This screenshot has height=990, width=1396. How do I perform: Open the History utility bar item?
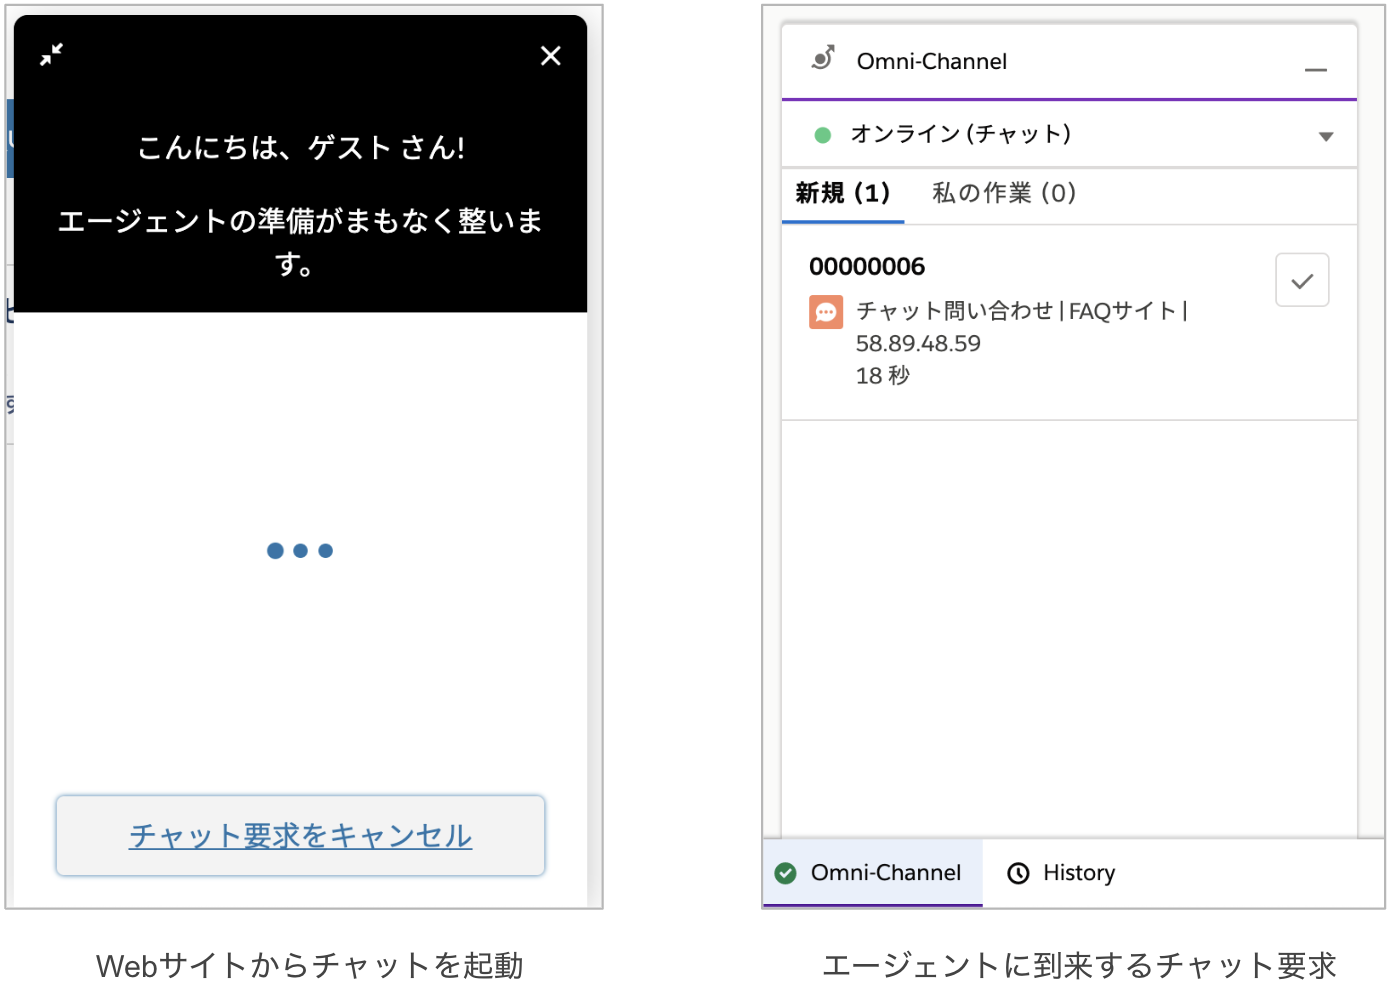1061,873
